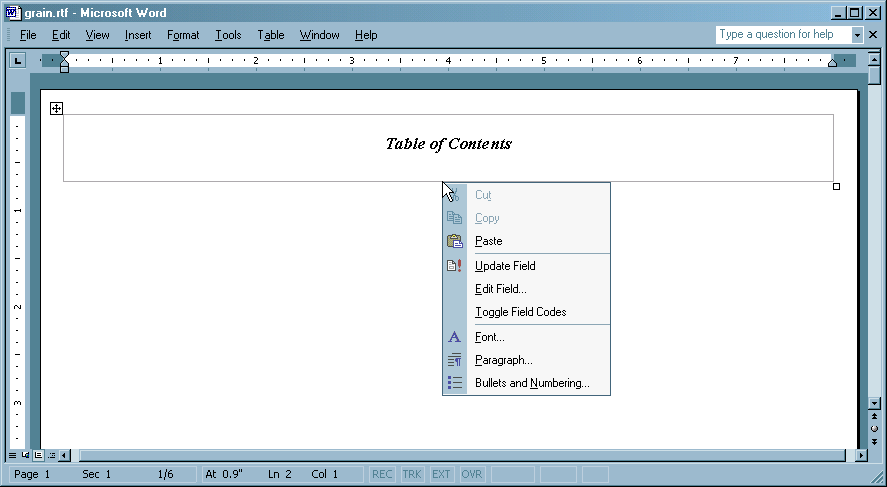Click the ruler tab type selector

coord(18,61)
